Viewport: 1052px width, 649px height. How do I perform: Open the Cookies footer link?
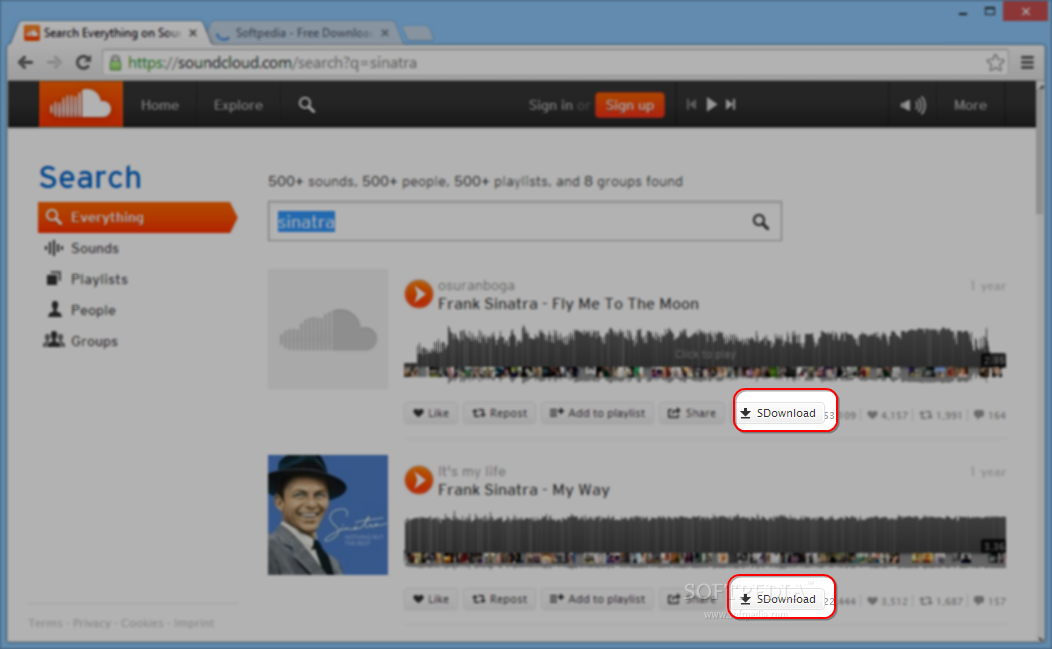click(142, 623)
